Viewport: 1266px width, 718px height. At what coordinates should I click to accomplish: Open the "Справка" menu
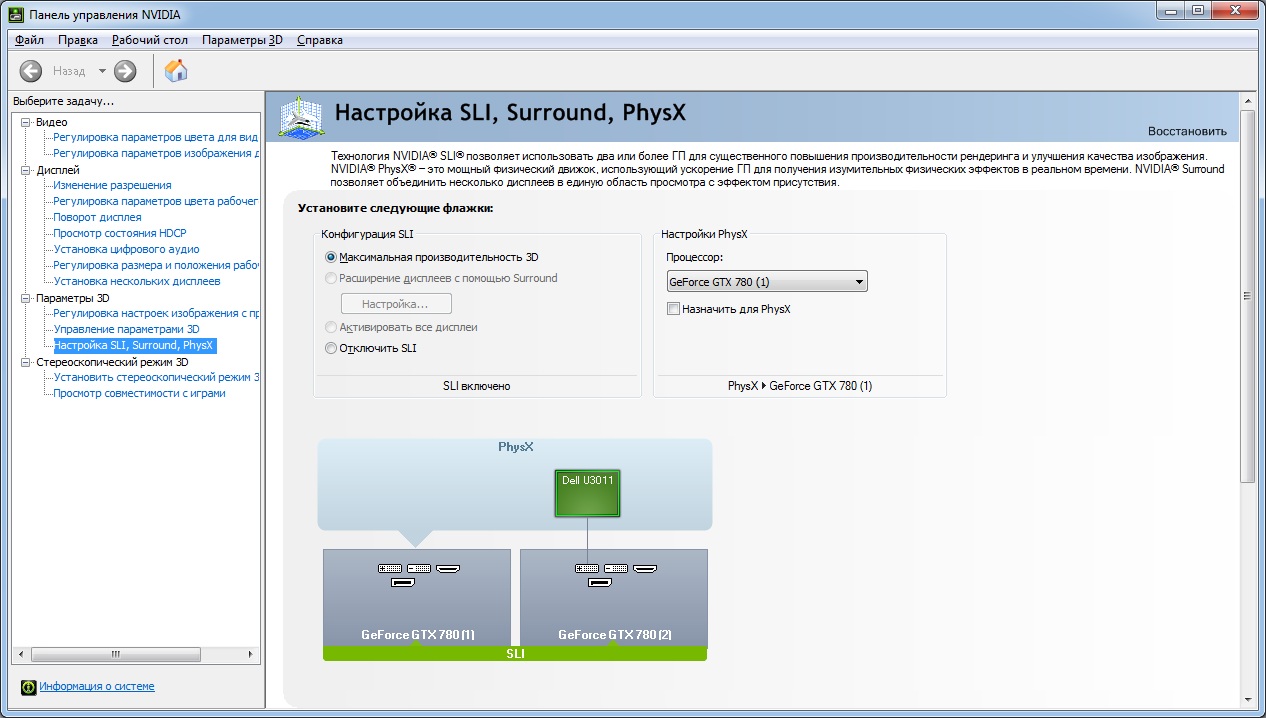(320, 40)
